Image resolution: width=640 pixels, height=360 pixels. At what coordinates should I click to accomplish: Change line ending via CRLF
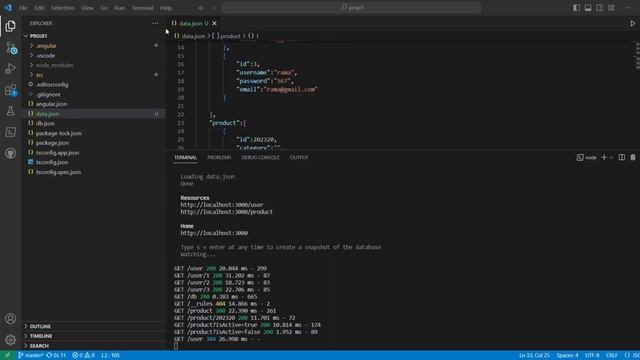coord(611,355)
